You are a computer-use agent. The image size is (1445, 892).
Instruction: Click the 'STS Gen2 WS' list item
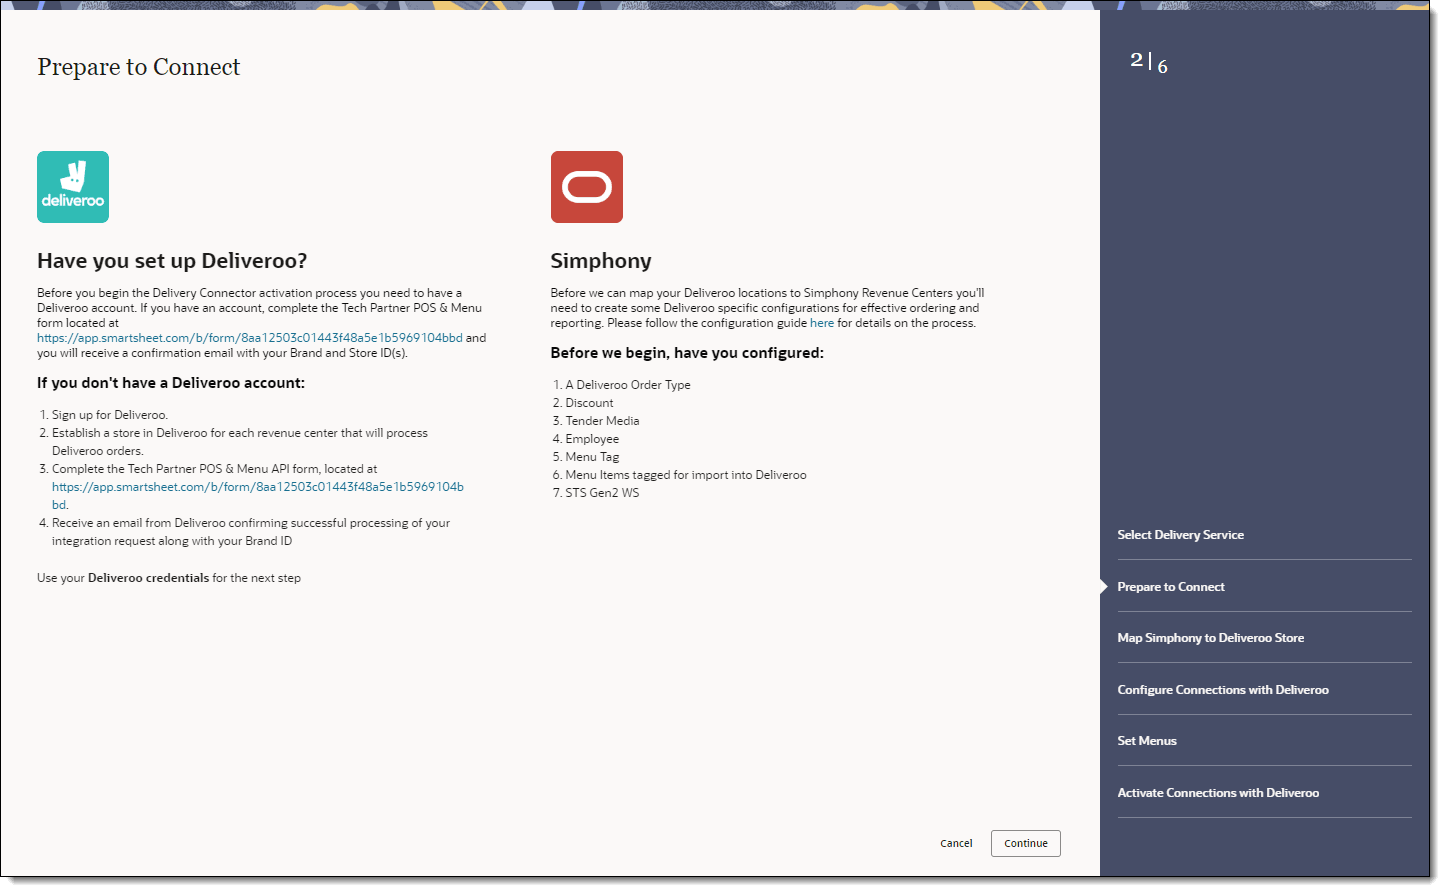(x=602, y=493)
